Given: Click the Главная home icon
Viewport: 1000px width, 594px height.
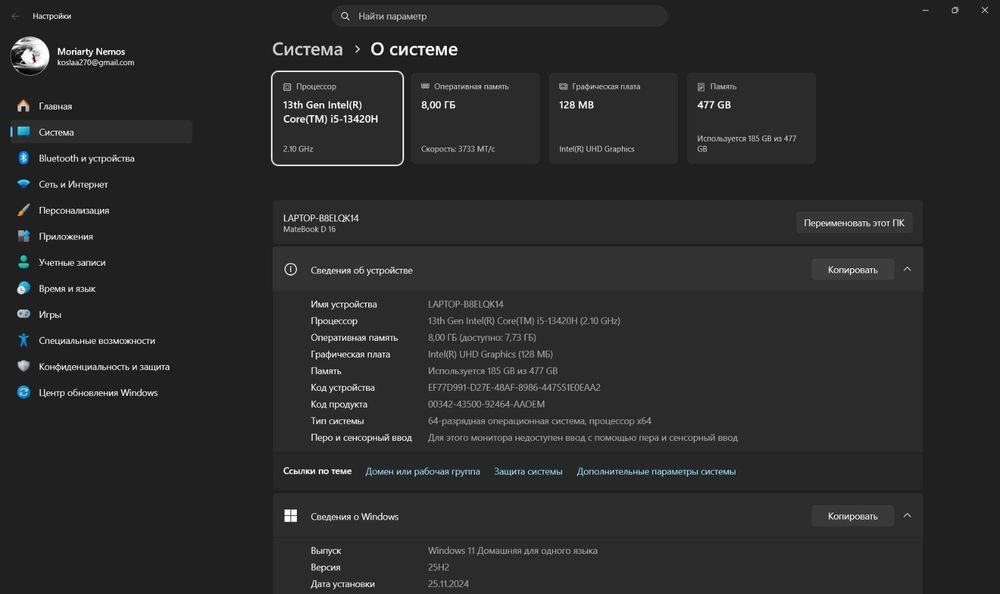Looking at the screenshot, I should click(x=24, y=106).
